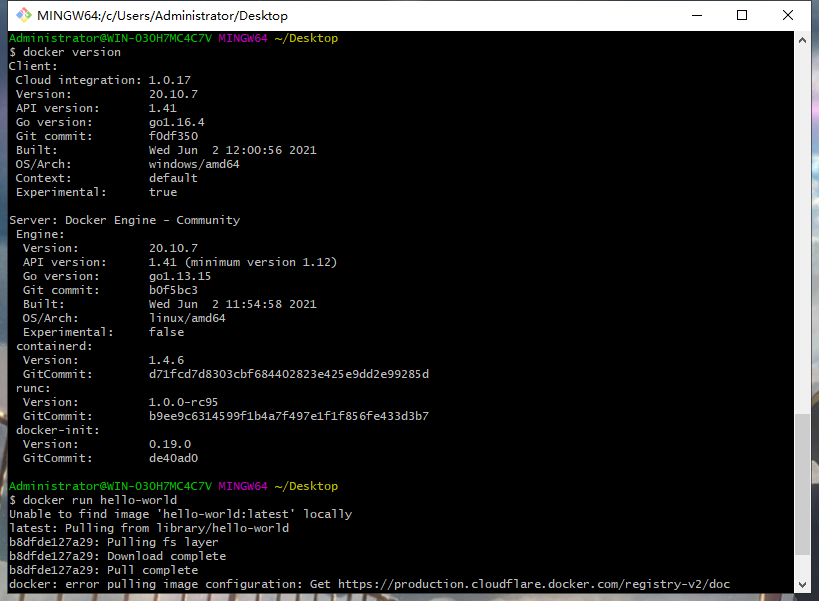Click the Context value 'default'
Viewport: 819px width, 601px height.
[x=173, y=179]
